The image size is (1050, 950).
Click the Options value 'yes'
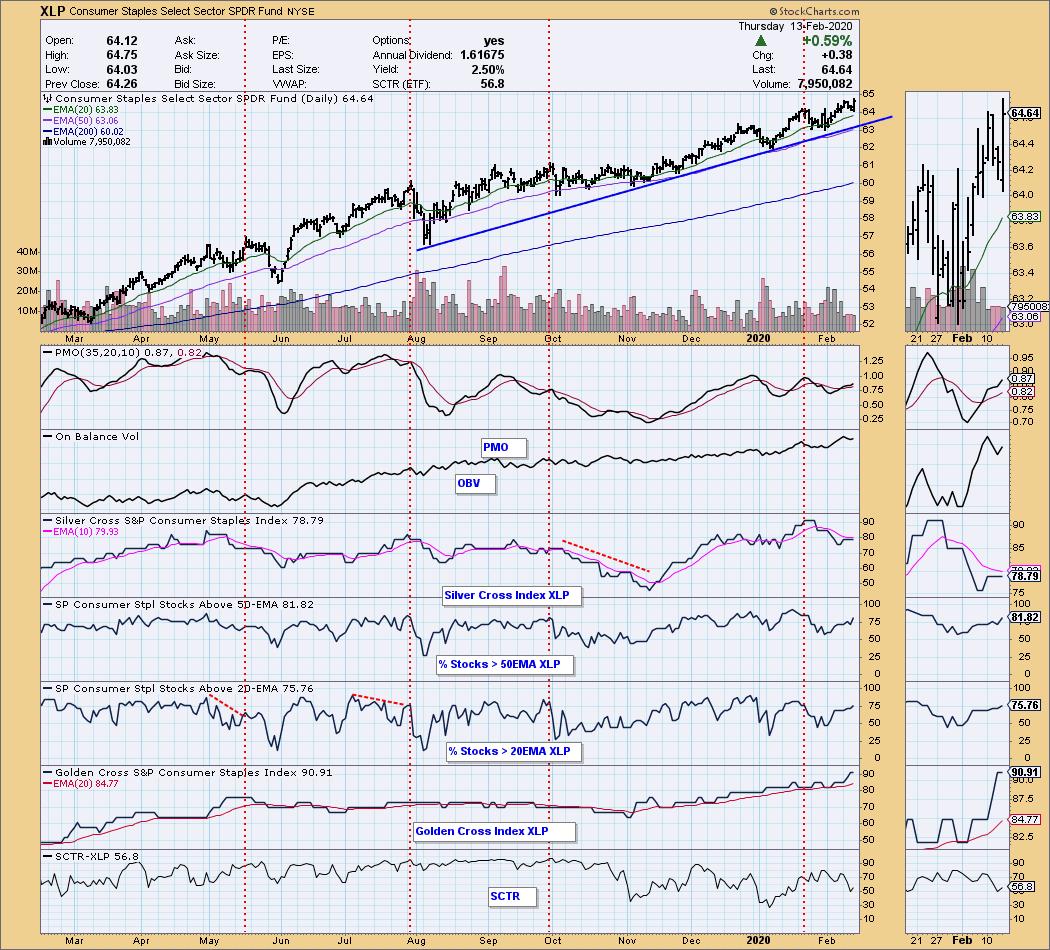pos(494,41)
